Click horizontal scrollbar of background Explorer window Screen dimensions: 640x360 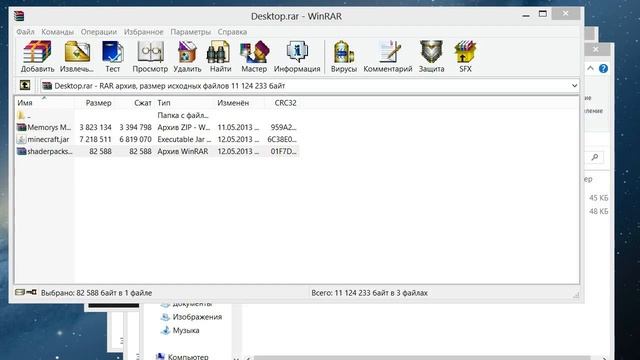tap(422, 358)
